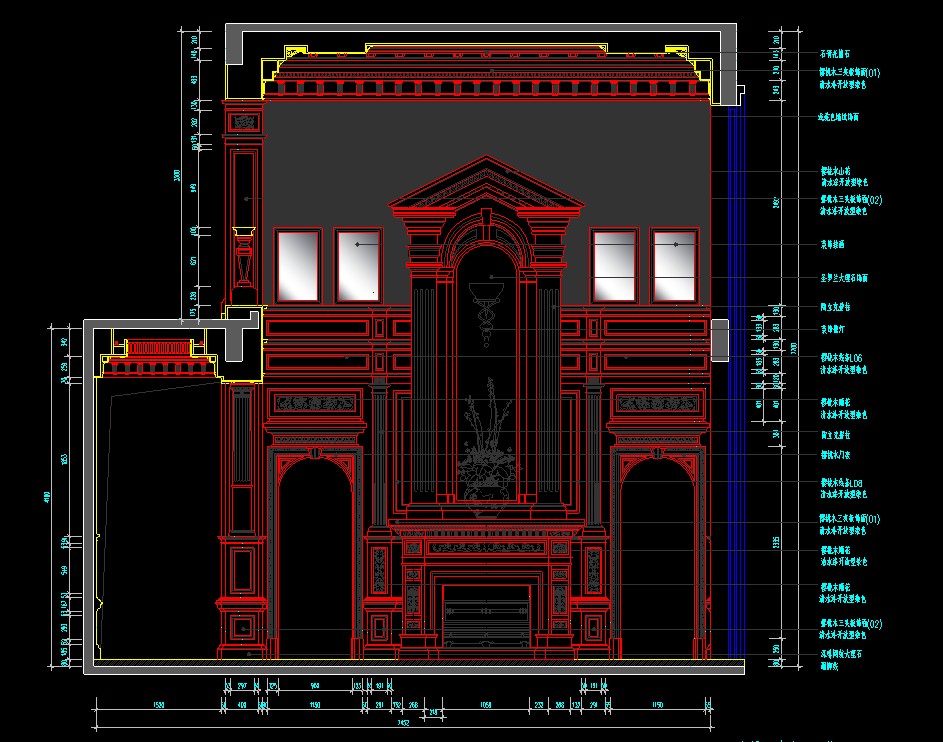Click the 深啡网纹大理石 annotation label
943x742 pixels.
pos(841,654)
